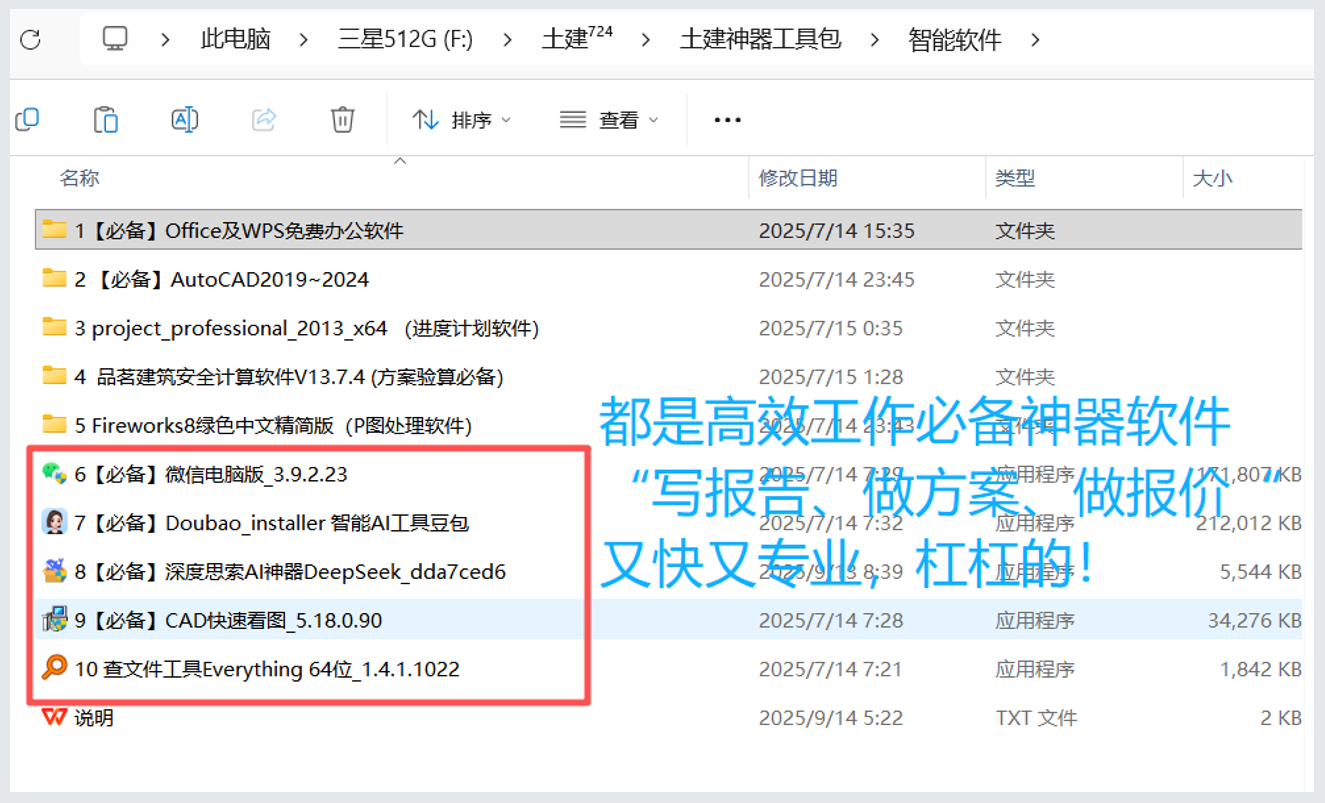
Task: Select name 10 查文件工具Everything 64位_1.4.1.1022
Action: (x=267, y=669)
